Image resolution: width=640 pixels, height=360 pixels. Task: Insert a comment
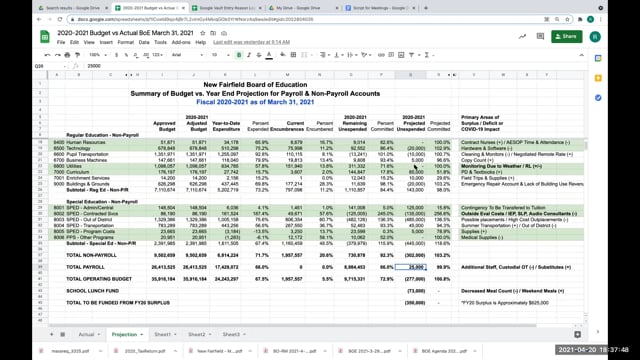tap(391, 55)
